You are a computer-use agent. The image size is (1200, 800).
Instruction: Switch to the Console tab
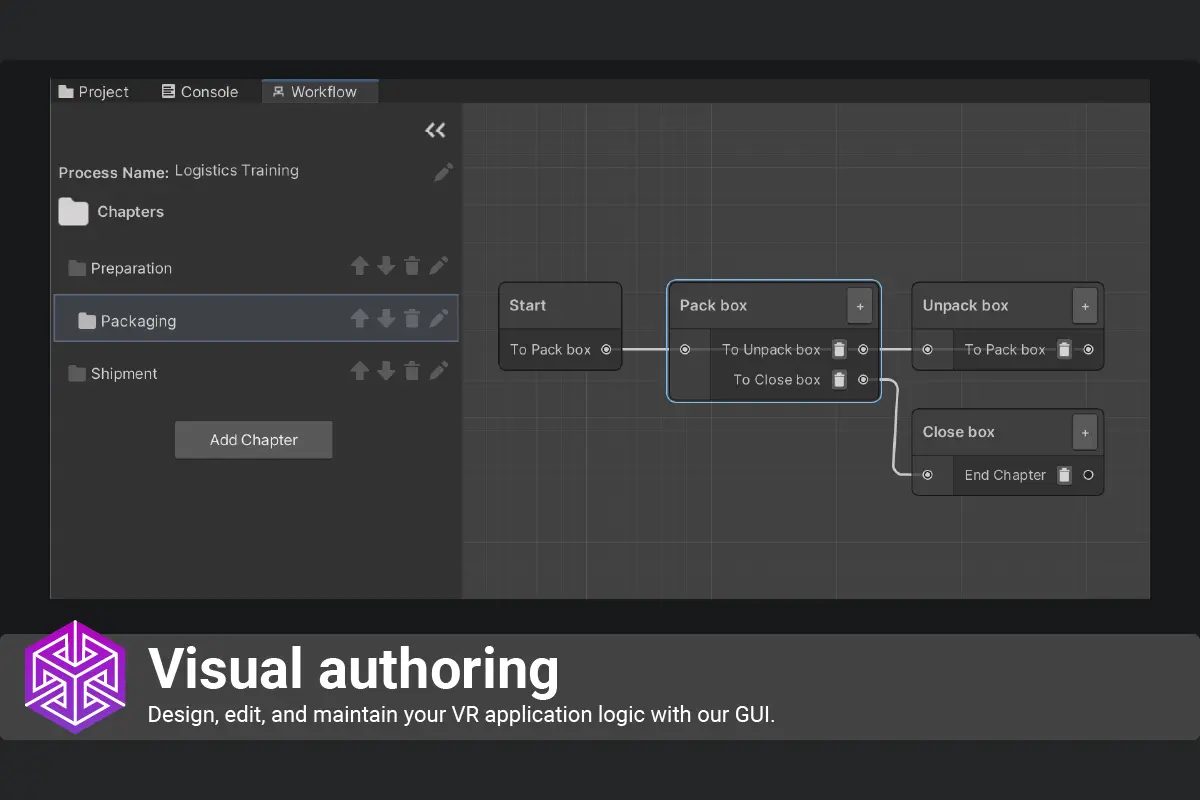200,92
